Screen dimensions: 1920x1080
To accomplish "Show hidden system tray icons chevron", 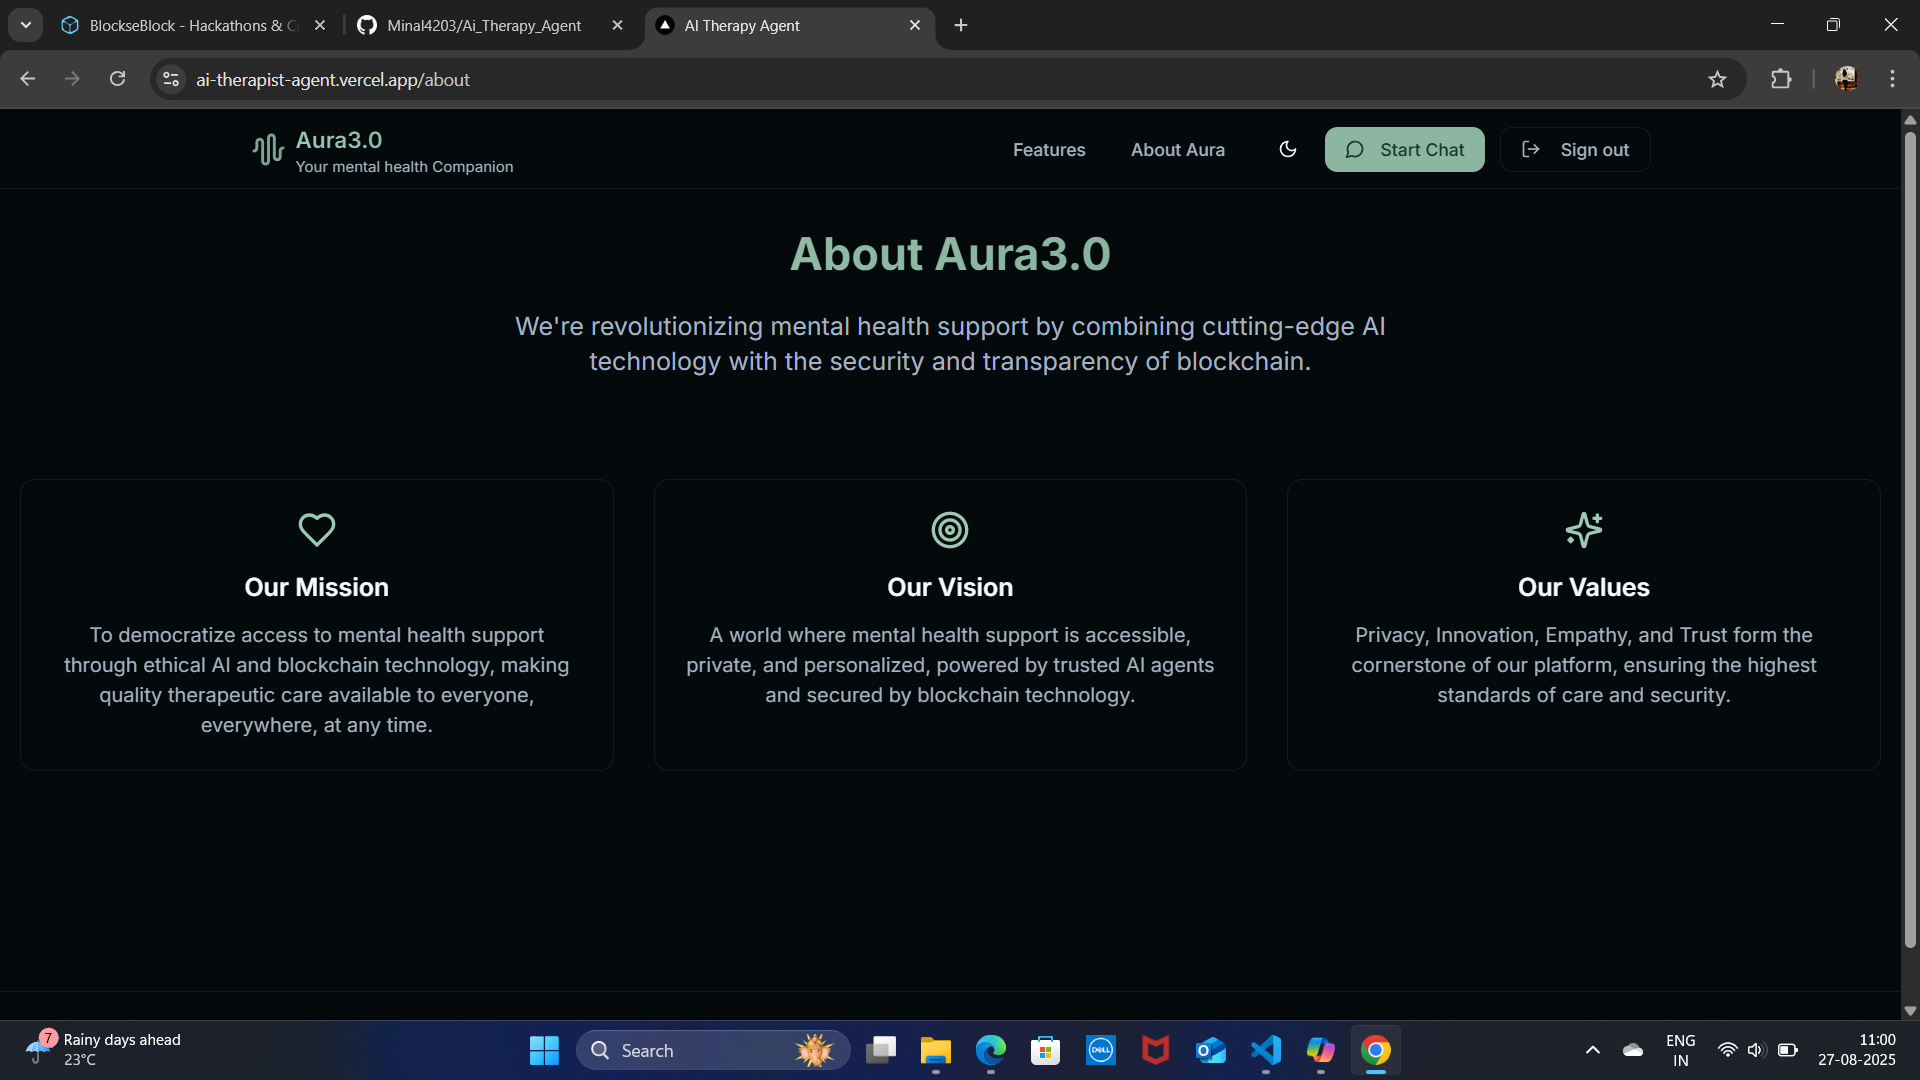I will [1593, 1050].
